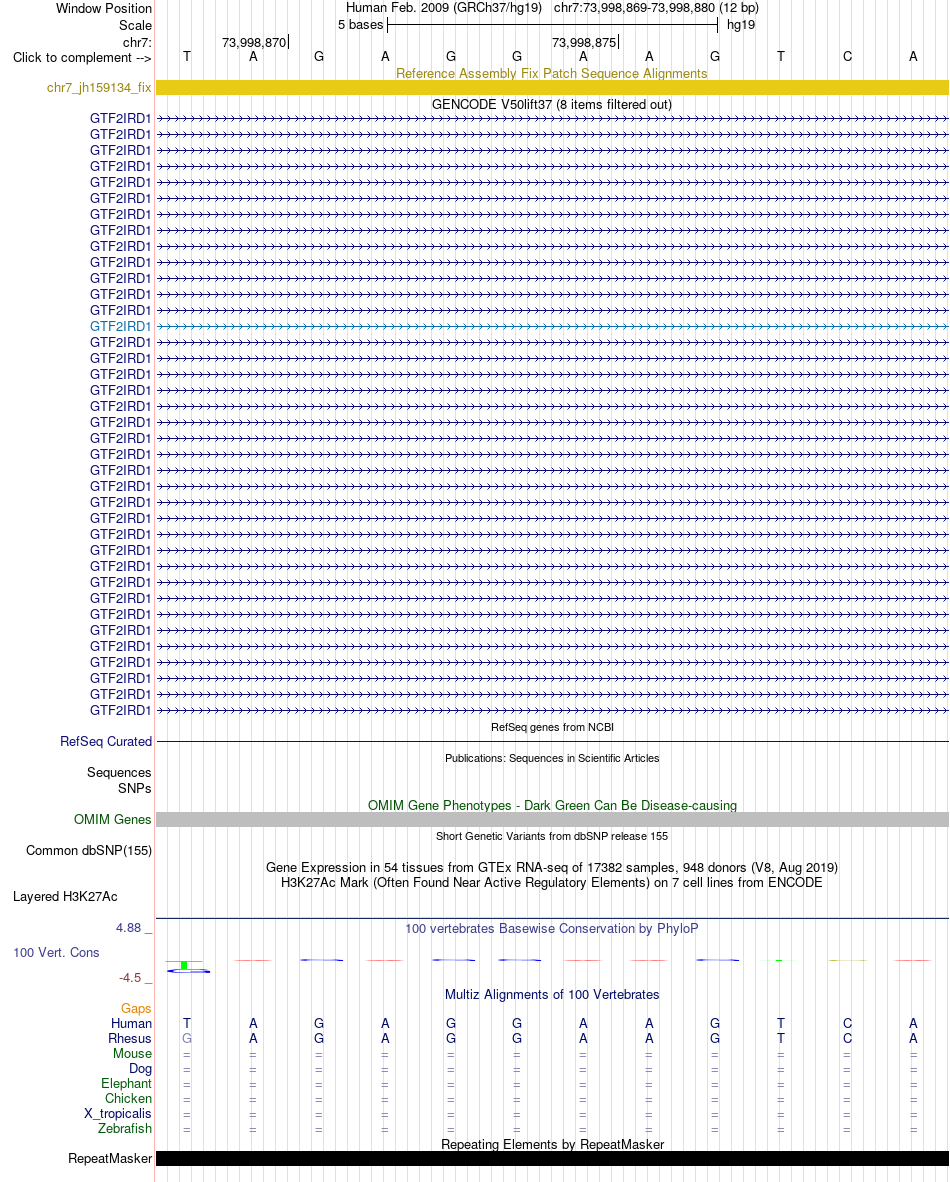
Task: Select the hg19 label beside the scale
Action: [740, 25]
